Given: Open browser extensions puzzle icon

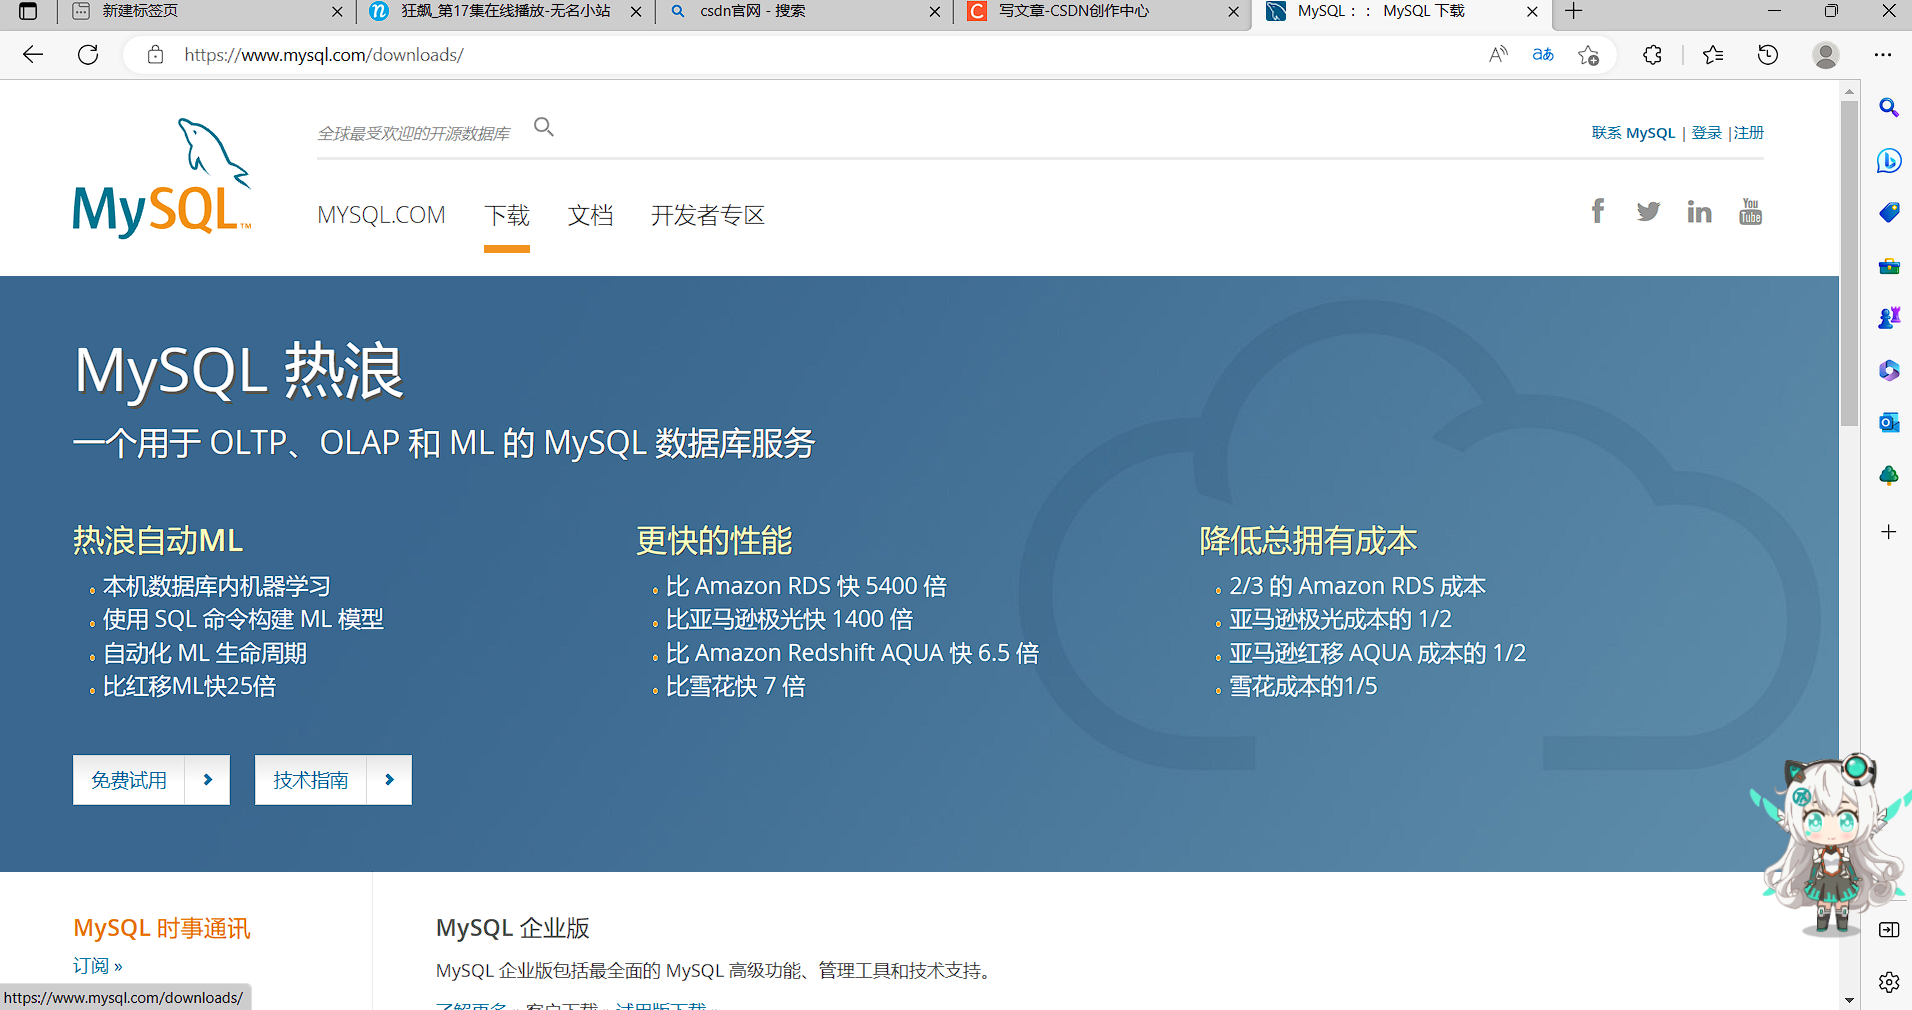Looking at the screenshot, I should (1652, 55).
